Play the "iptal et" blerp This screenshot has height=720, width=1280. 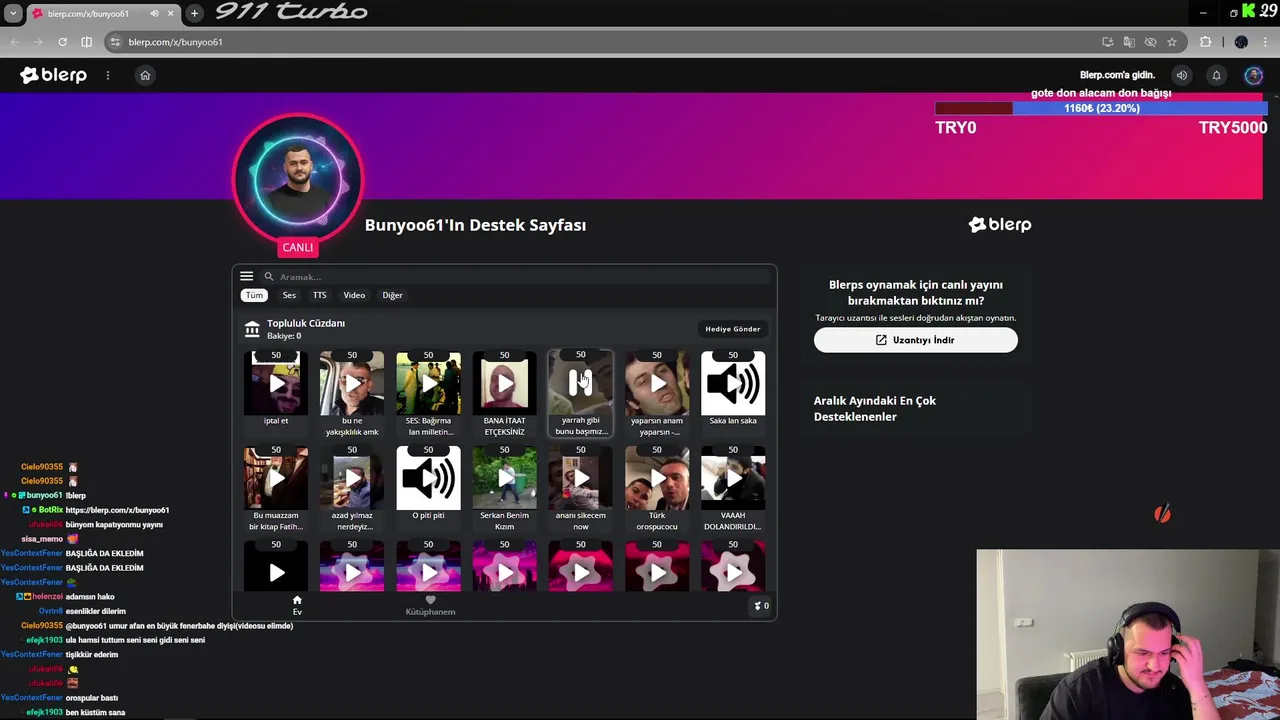(276, 382)
